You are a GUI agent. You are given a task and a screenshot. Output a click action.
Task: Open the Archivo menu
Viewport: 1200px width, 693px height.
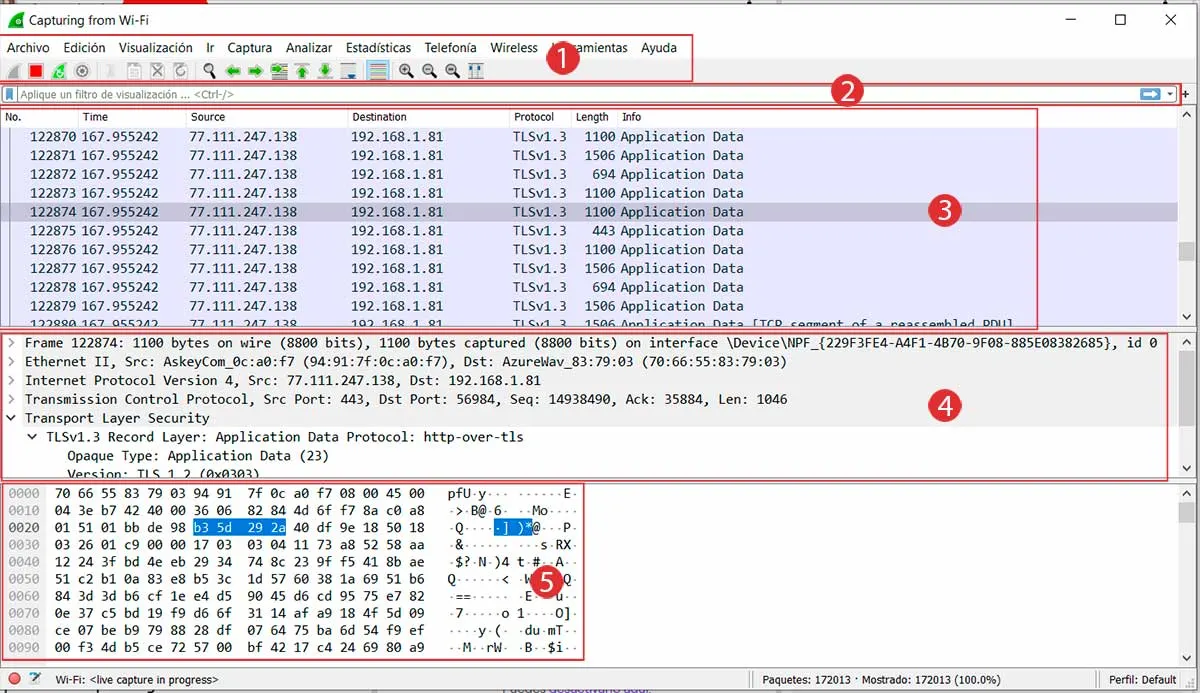28,47
